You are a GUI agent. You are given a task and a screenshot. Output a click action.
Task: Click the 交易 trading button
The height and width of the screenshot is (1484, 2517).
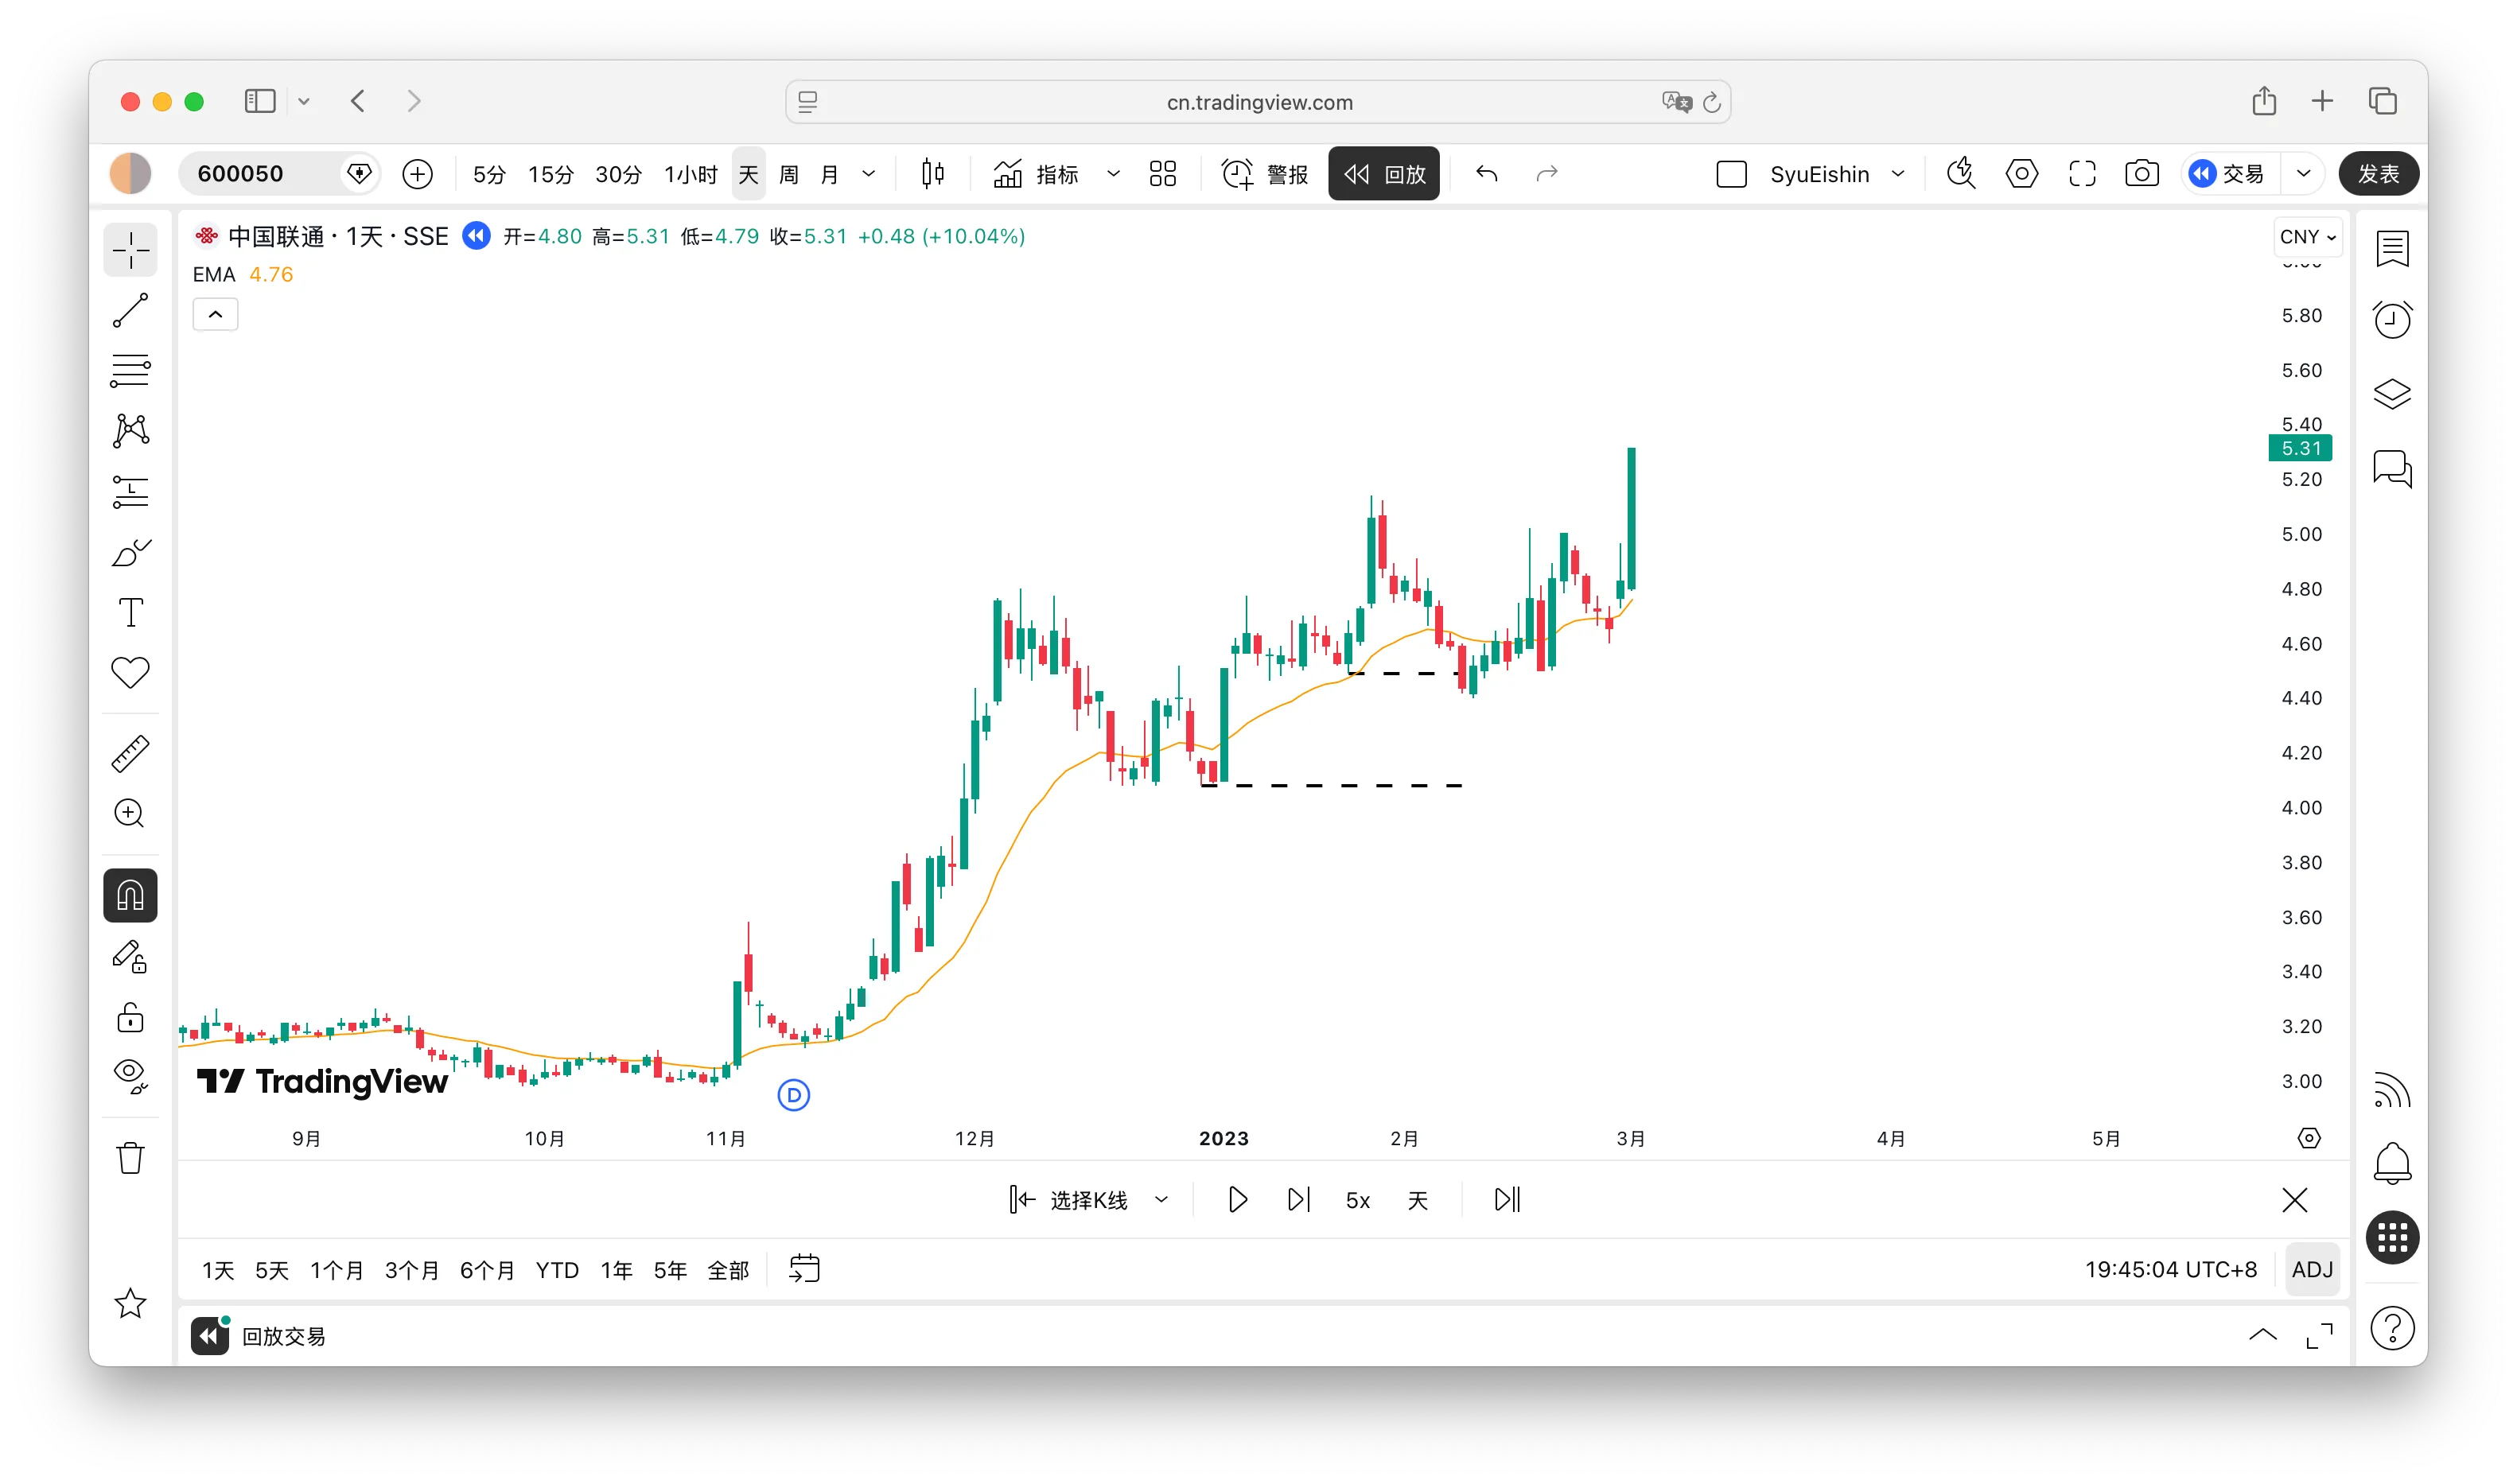coord(2227,174)
